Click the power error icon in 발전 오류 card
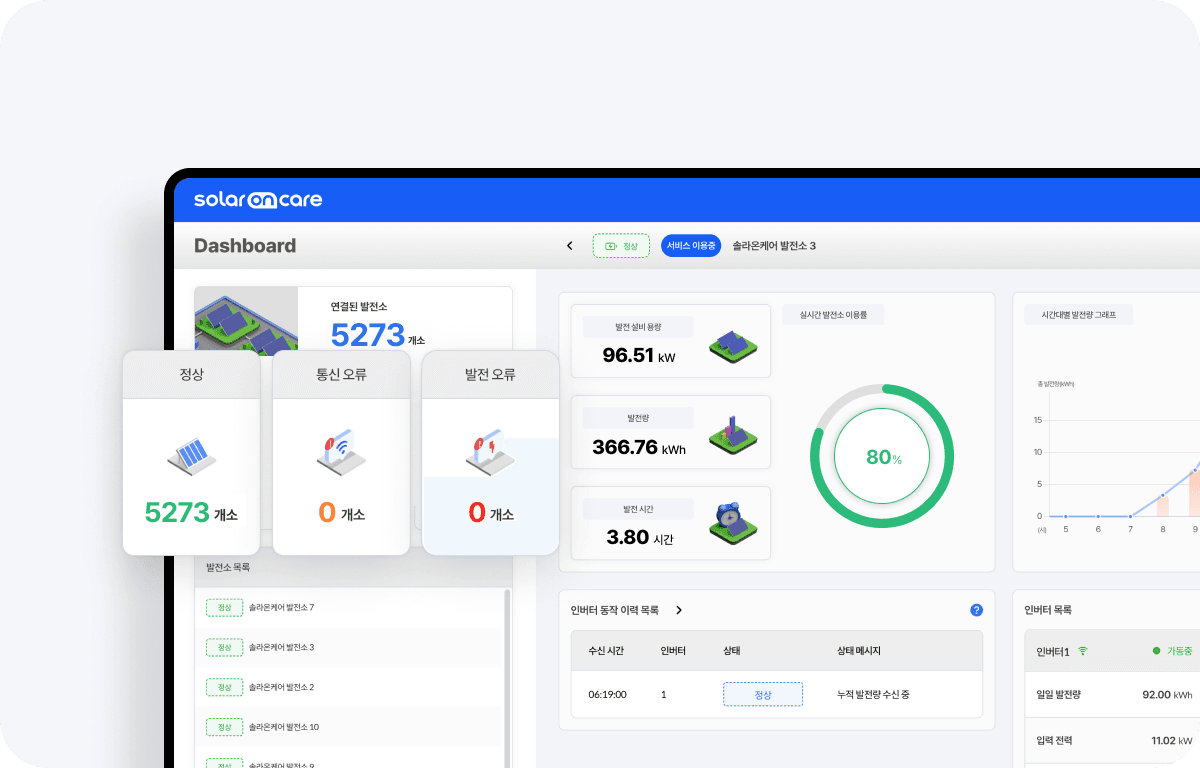This screenshot has height=768, width=1200. (490, 453)
